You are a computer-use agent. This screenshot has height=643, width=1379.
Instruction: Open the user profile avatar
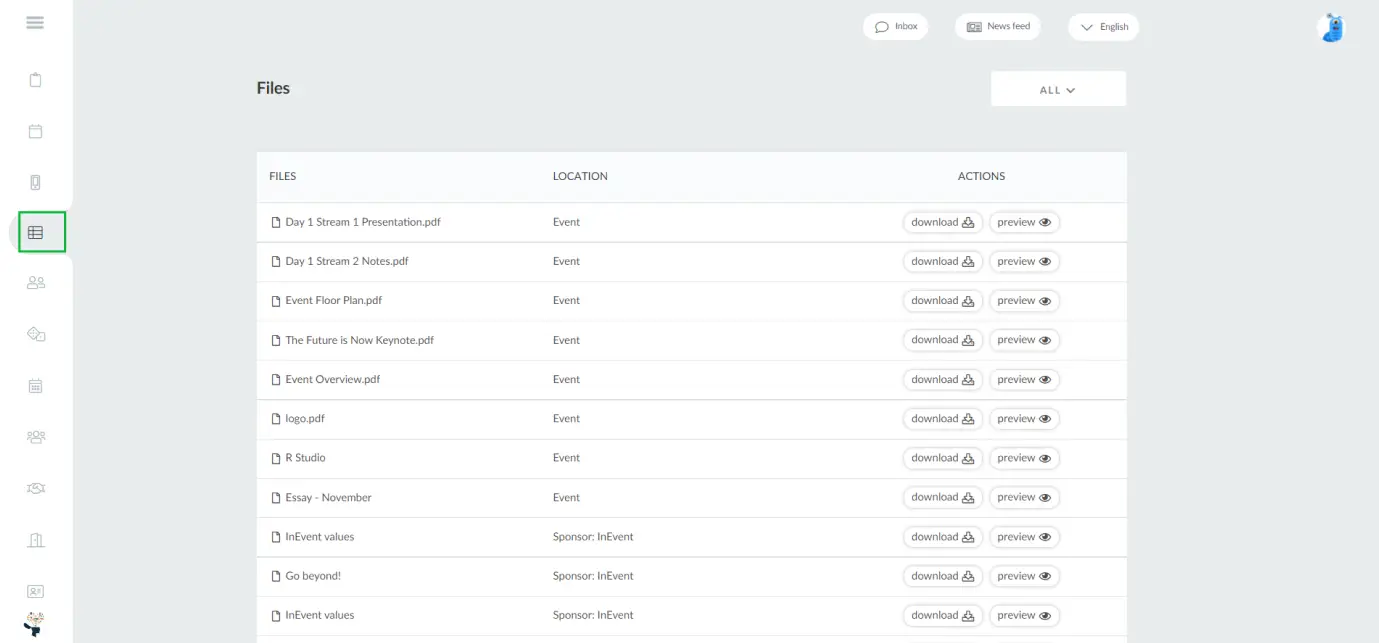pos(1331,27)
